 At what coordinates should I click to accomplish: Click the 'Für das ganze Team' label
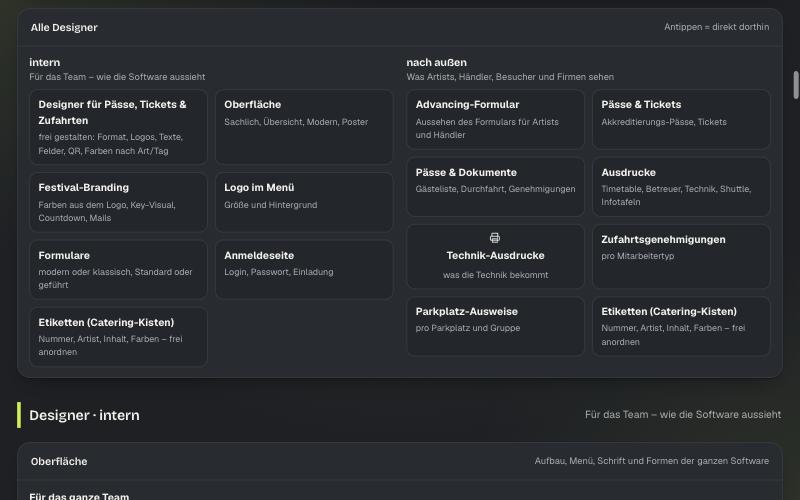click(x=79, y=496)
